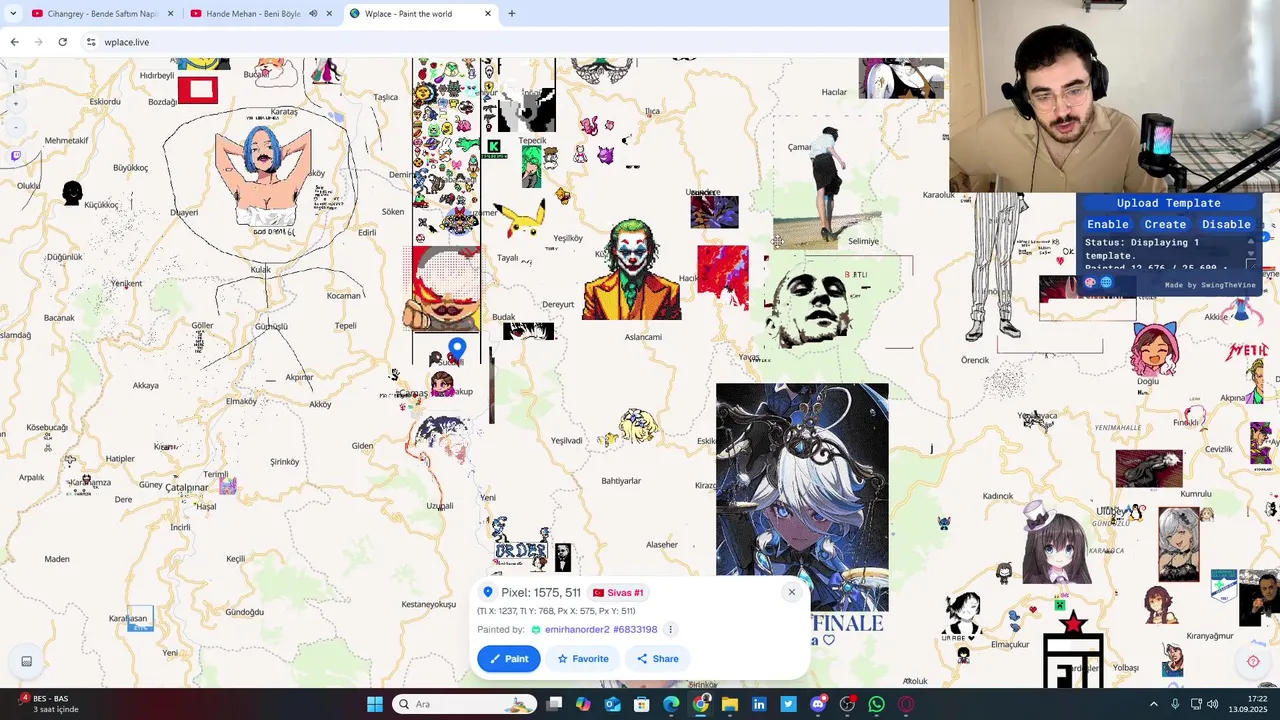Disable the template overlay
The width and height of the screenshot is (1280, 720).
pos(1226,224)
